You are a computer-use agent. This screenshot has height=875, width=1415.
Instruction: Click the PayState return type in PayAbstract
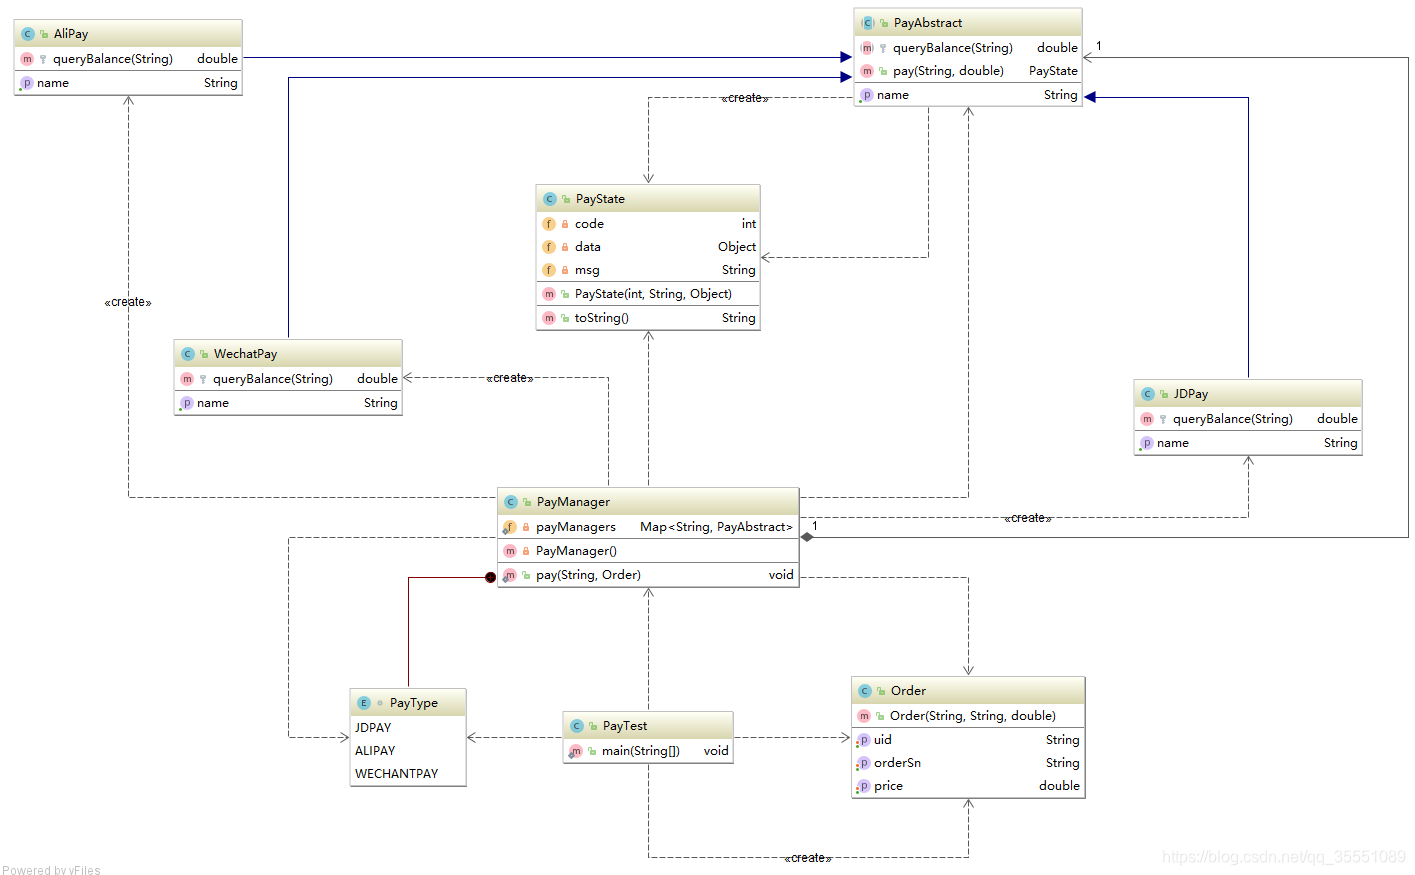pos(1053,71)
